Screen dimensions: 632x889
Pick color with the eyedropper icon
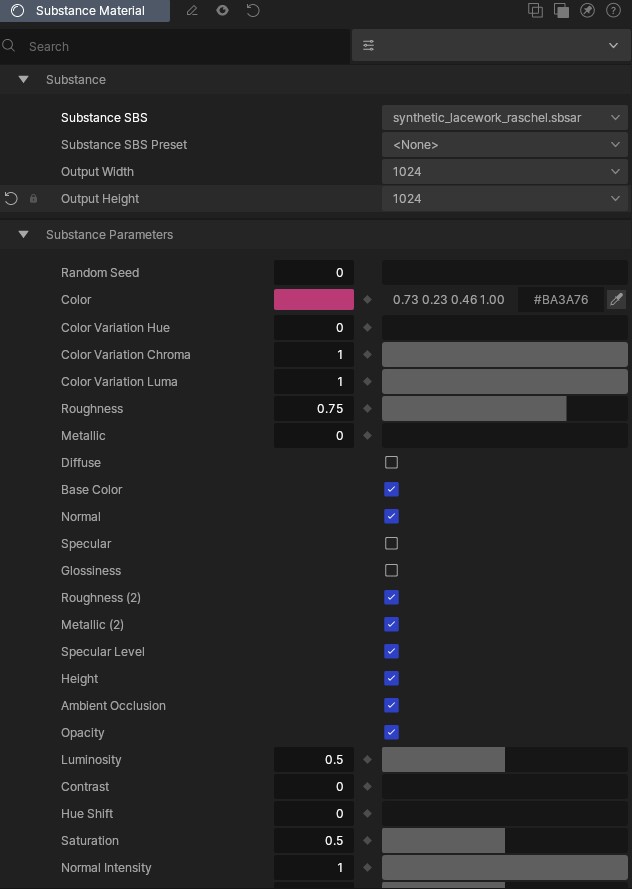click(616, 299)
